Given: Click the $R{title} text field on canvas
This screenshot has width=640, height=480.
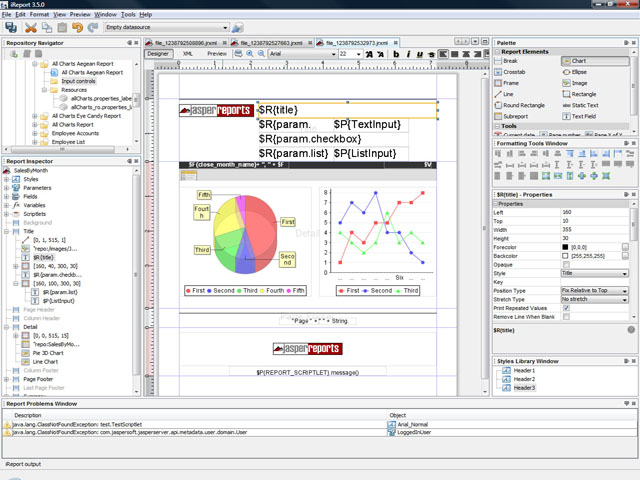Looking at the screenshot, I should click(x=348, y=110).
